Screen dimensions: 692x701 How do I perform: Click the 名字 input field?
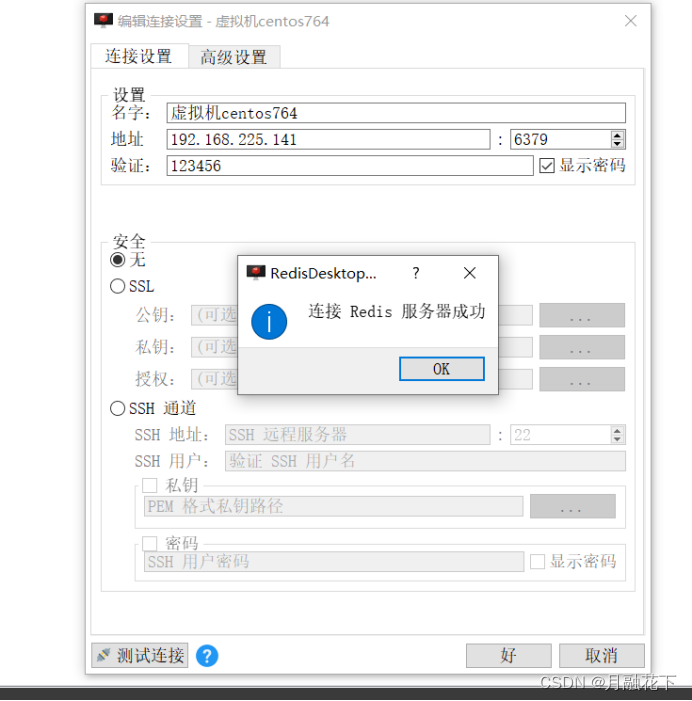pos(396,113)
